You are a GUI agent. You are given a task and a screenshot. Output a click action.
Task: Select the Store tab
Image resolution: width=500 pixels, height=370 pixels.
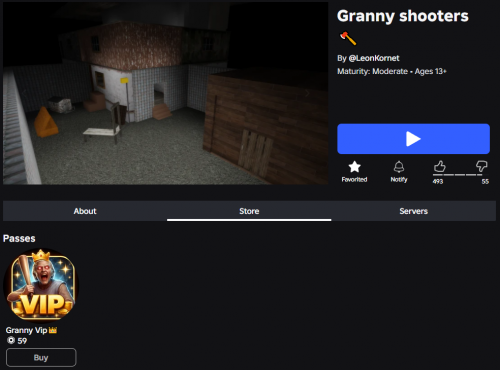[x=249, y=211]
